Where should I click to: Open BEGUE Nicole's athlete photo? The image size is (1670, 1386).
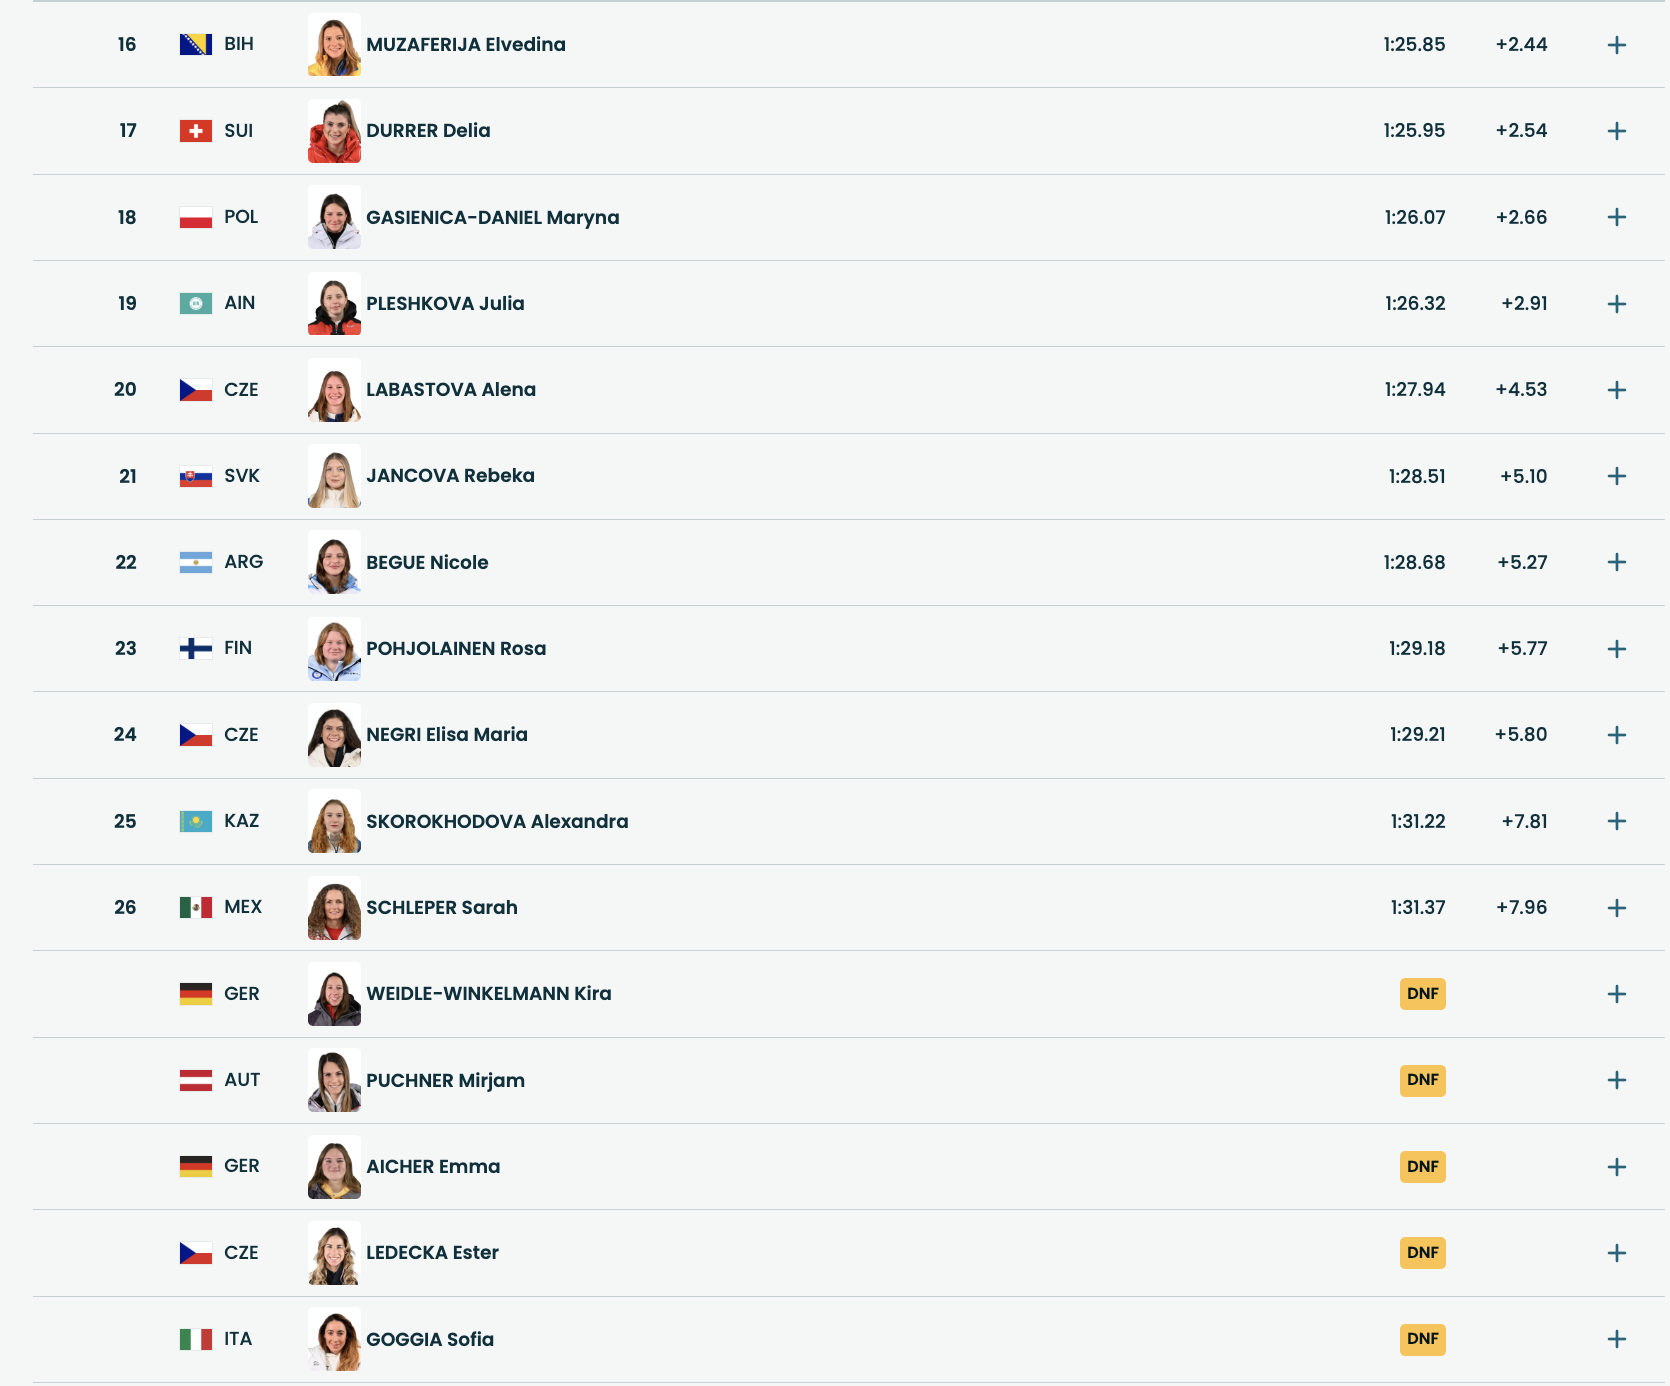(334, 563)
